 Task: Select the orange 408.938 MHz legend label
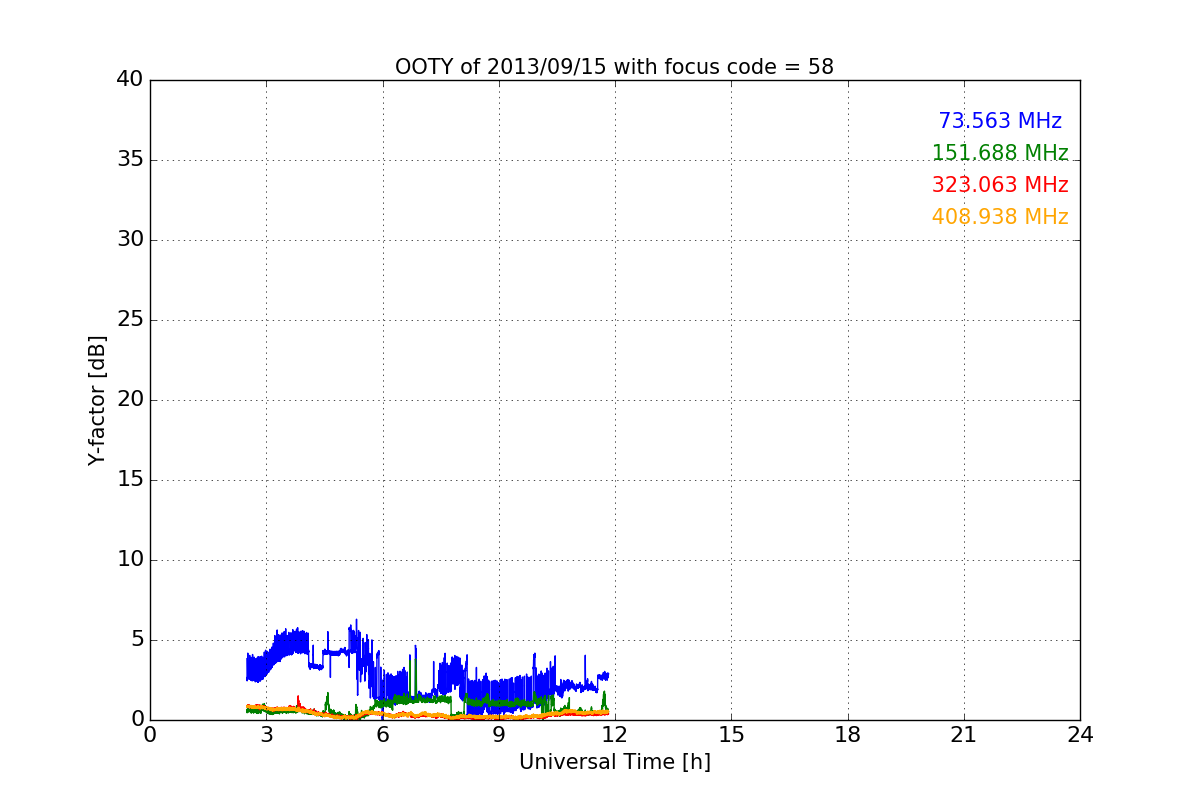coord(1000,217)
